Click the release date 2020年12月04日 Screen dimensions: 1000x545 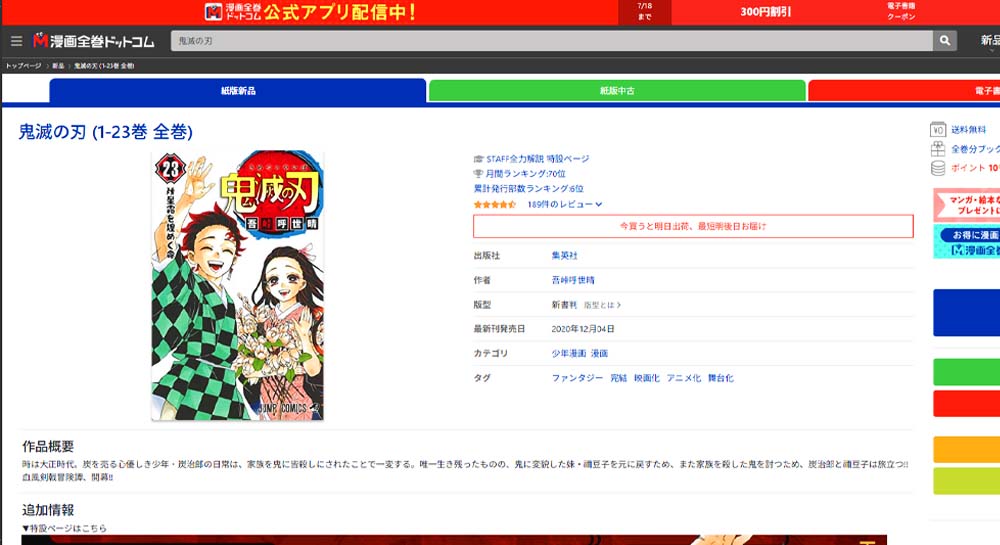coord(583,329)
